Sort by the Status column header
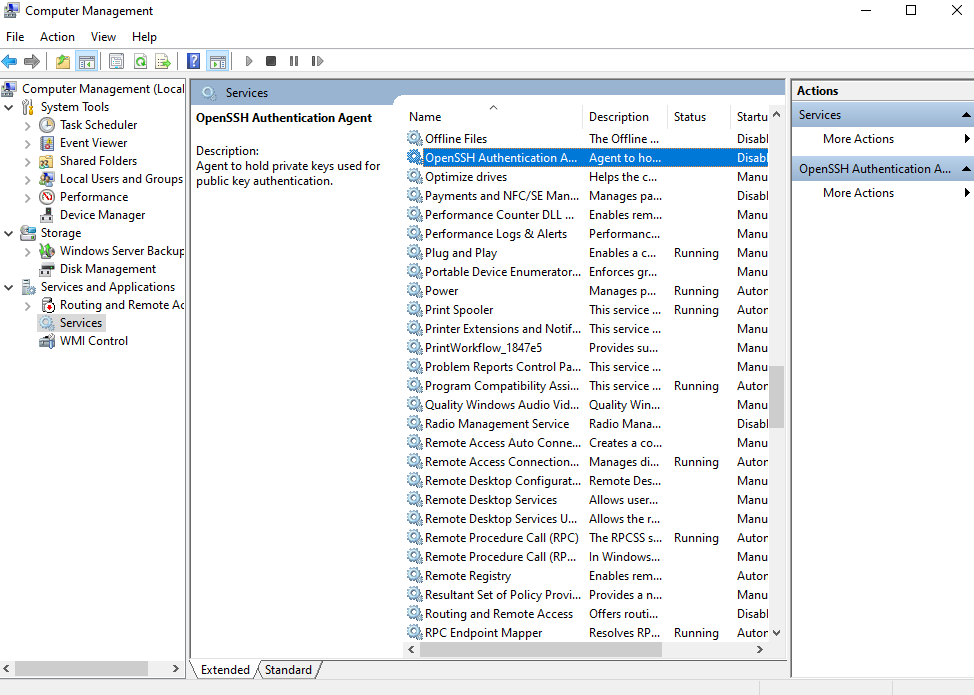 [698, 117]
